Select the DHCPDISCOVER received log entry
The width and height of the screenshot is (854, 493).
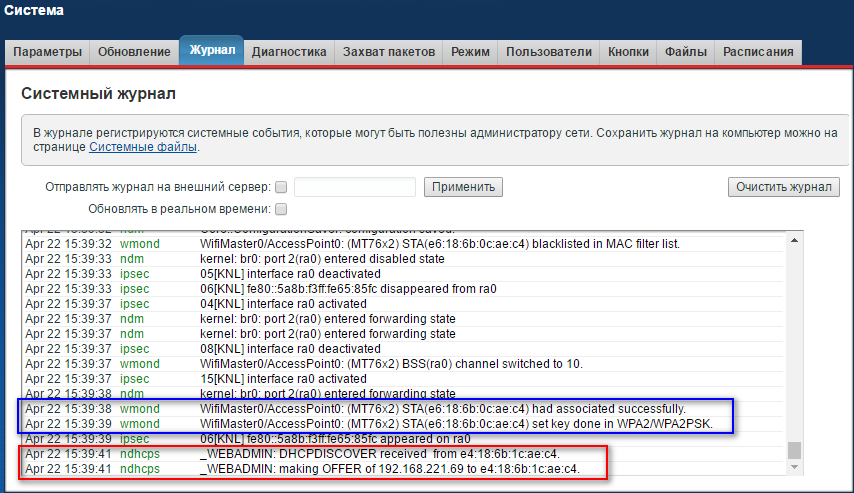pyautogui.click(x=381, y=453)
